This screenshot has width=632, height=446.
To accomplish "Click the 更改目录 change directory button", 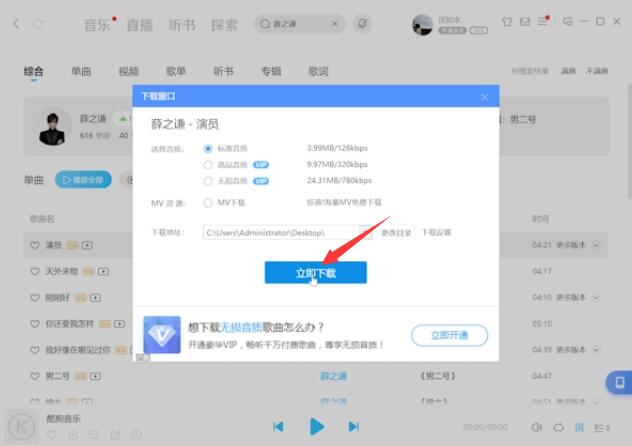I will [396, 232].
